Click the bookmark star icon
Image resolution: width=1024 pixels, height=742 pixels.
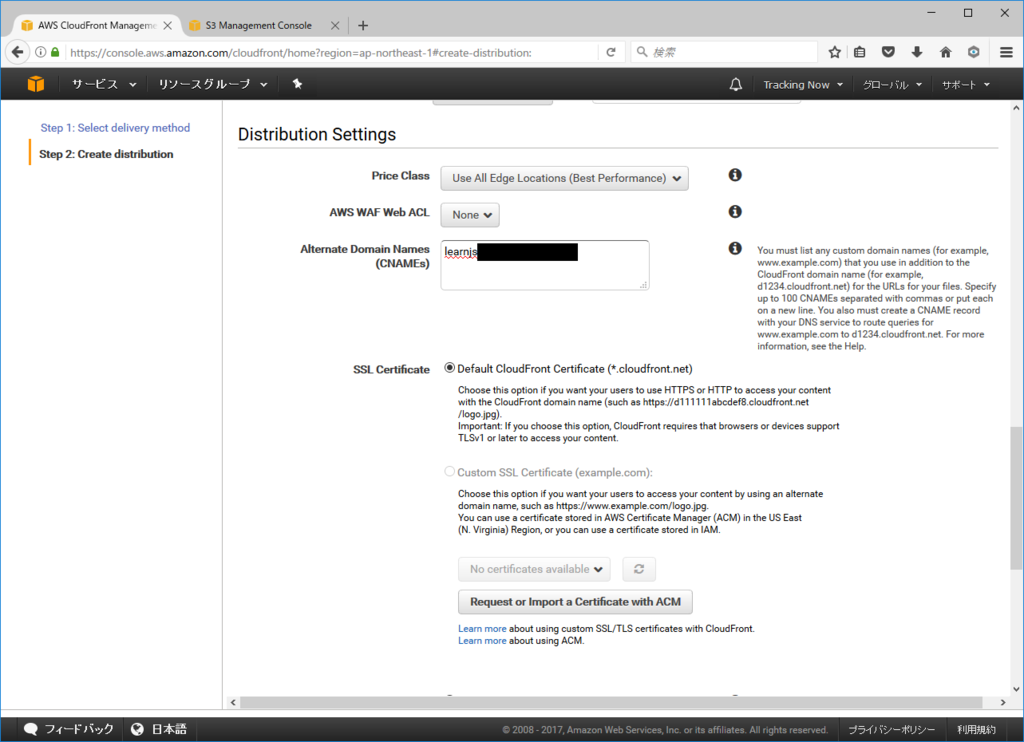835,52
